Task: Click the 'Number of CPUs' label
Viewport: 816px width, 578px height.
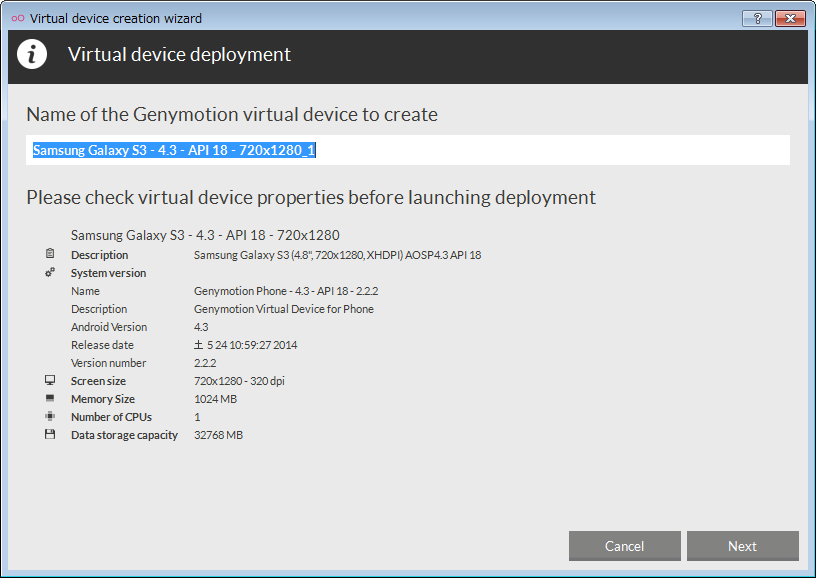Action: (x=111, y=417)
